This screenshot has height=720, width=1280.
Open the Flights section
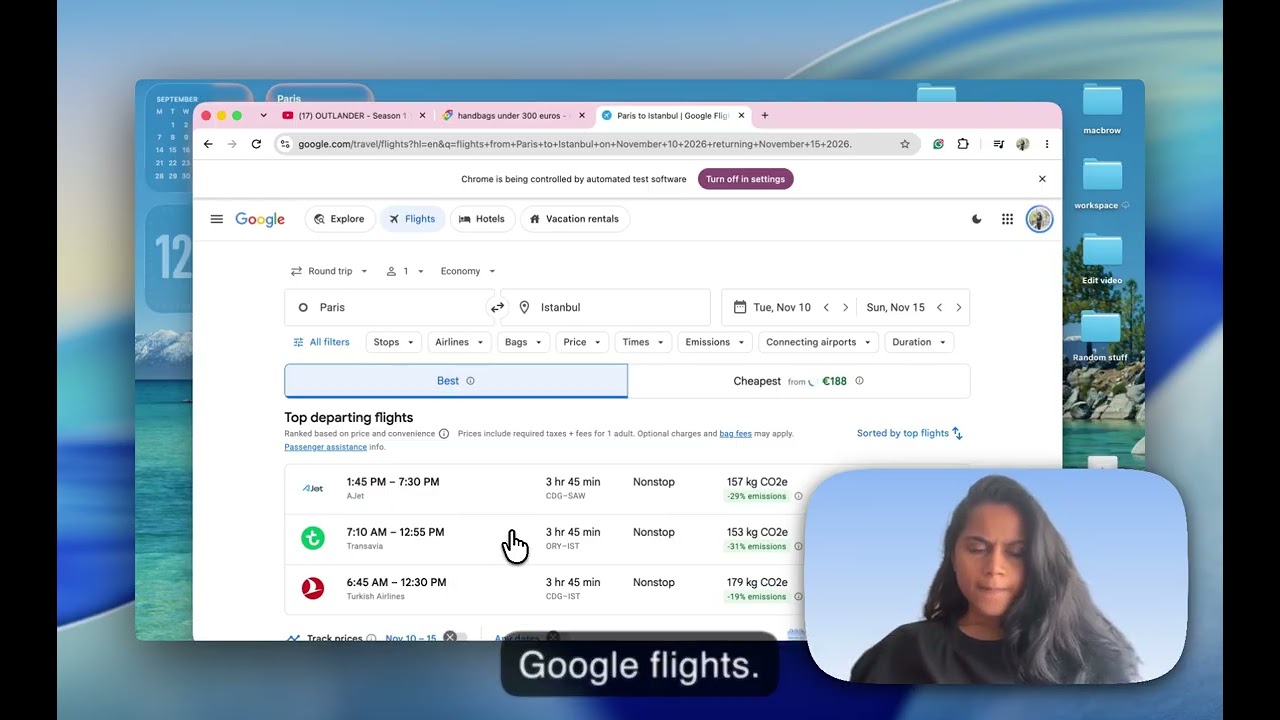(x=412, y=219)
